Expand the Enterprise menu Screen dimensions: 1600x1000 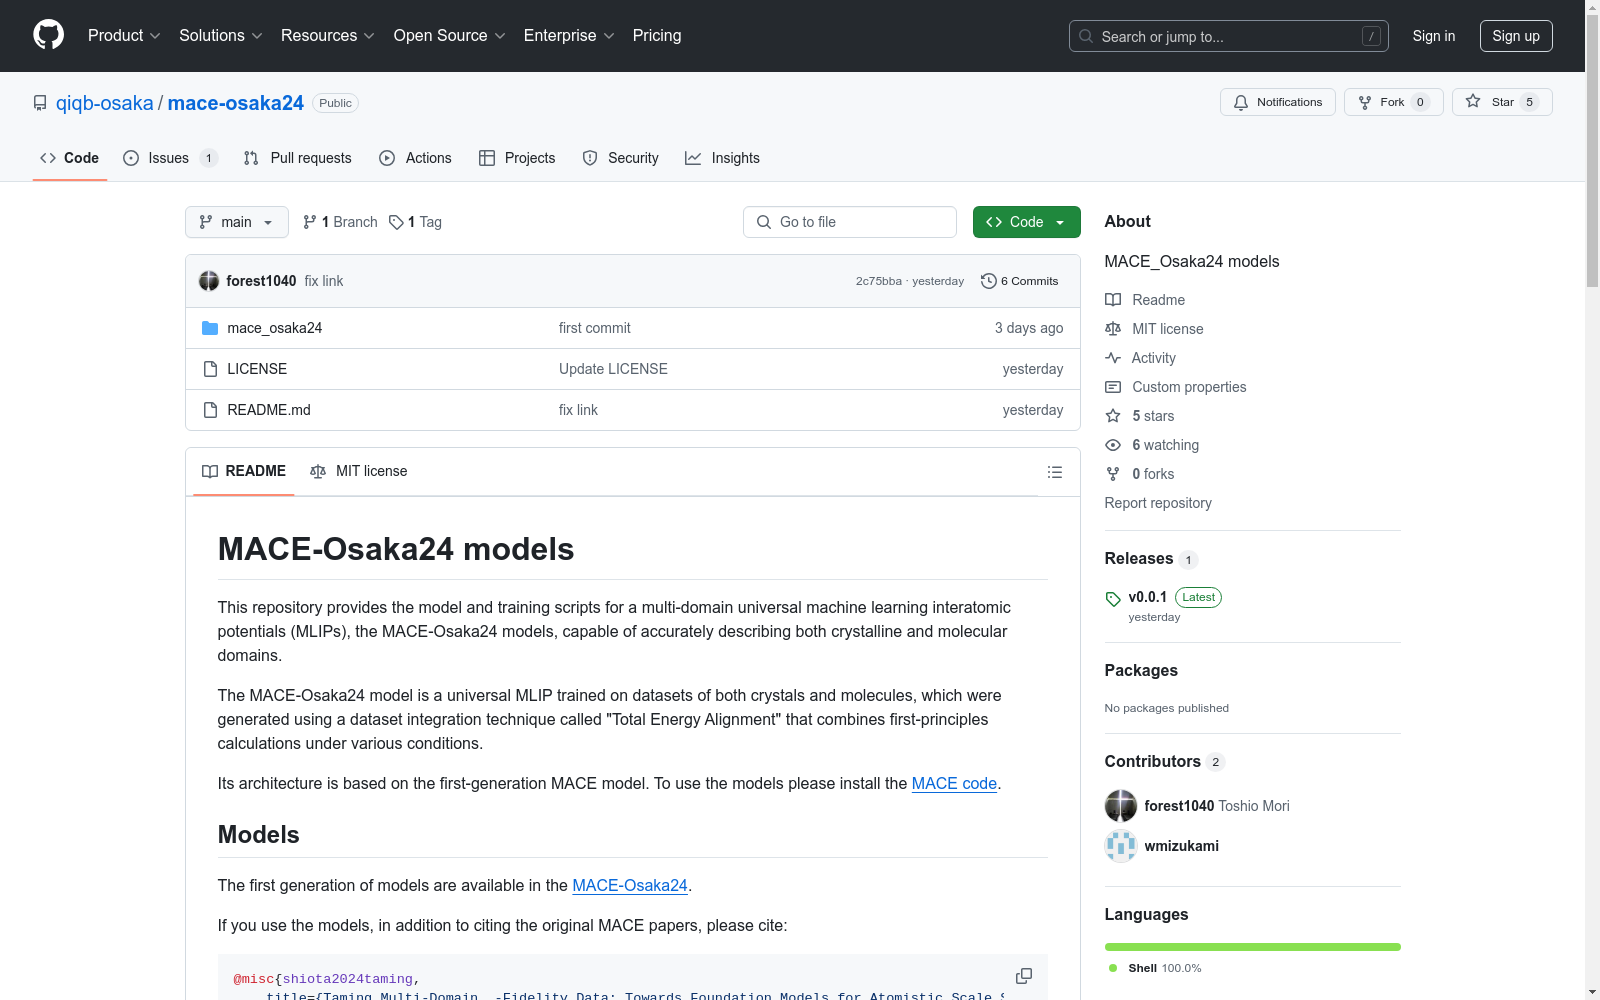[569, 35]
